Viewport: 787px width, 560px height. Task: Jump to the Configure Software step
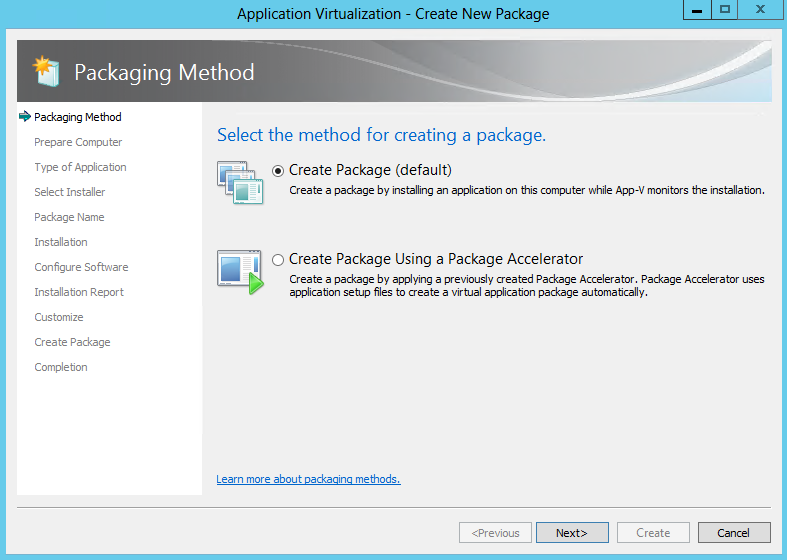tap(81, 267)
